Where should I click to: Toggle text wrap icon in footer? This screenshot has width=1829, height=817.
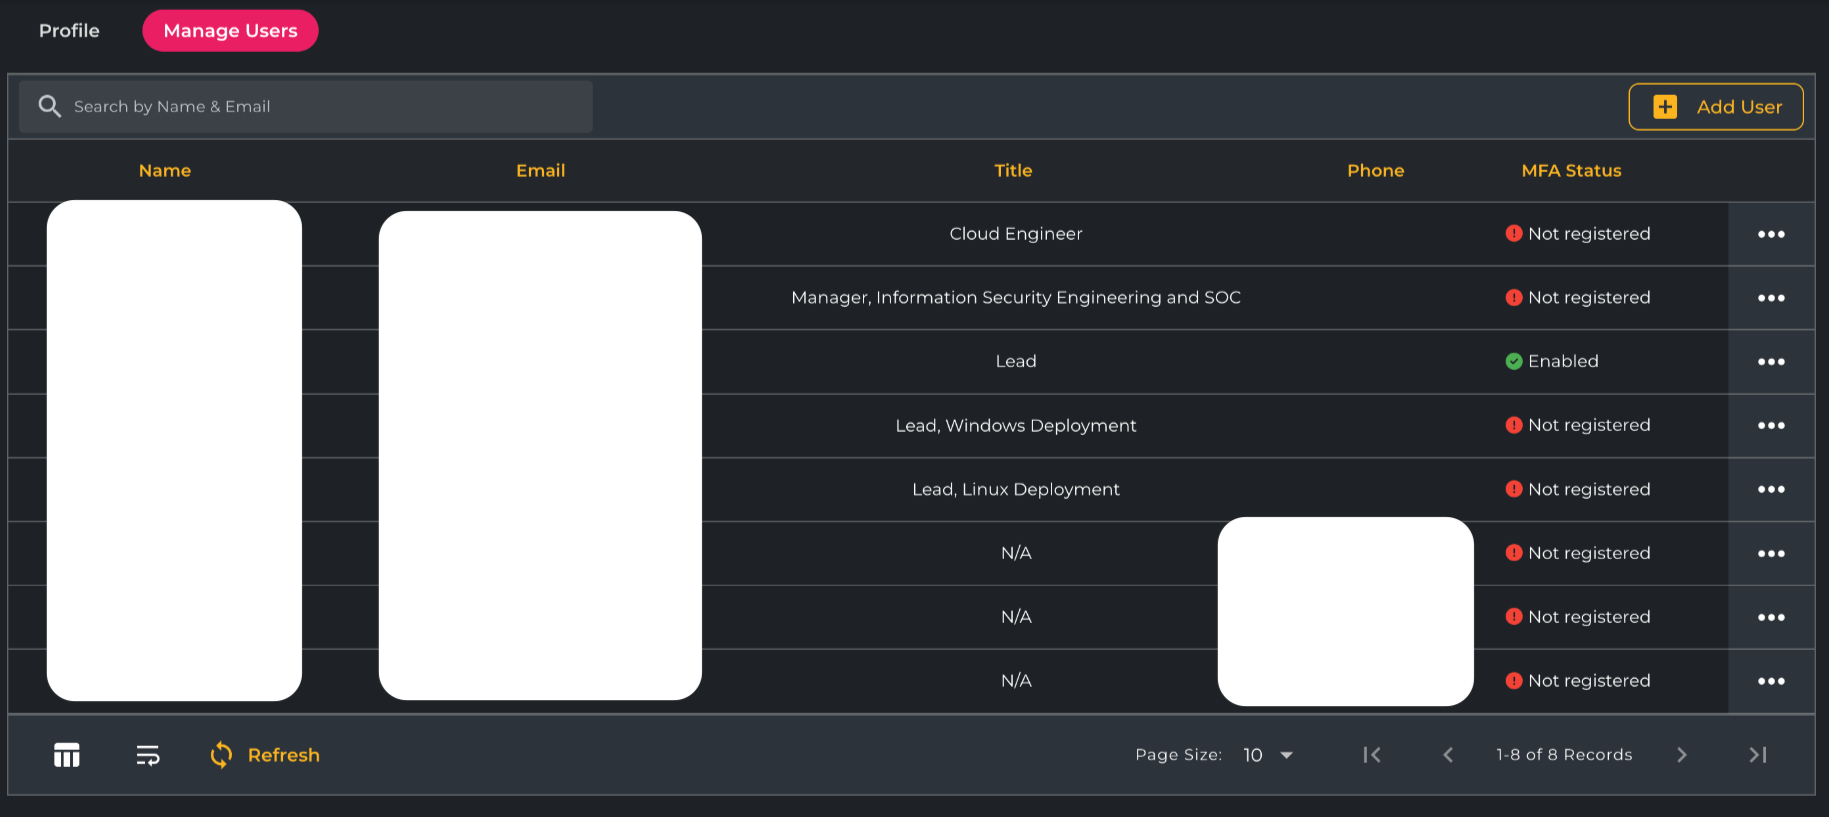pyautogui.click(x=148, y=755)
